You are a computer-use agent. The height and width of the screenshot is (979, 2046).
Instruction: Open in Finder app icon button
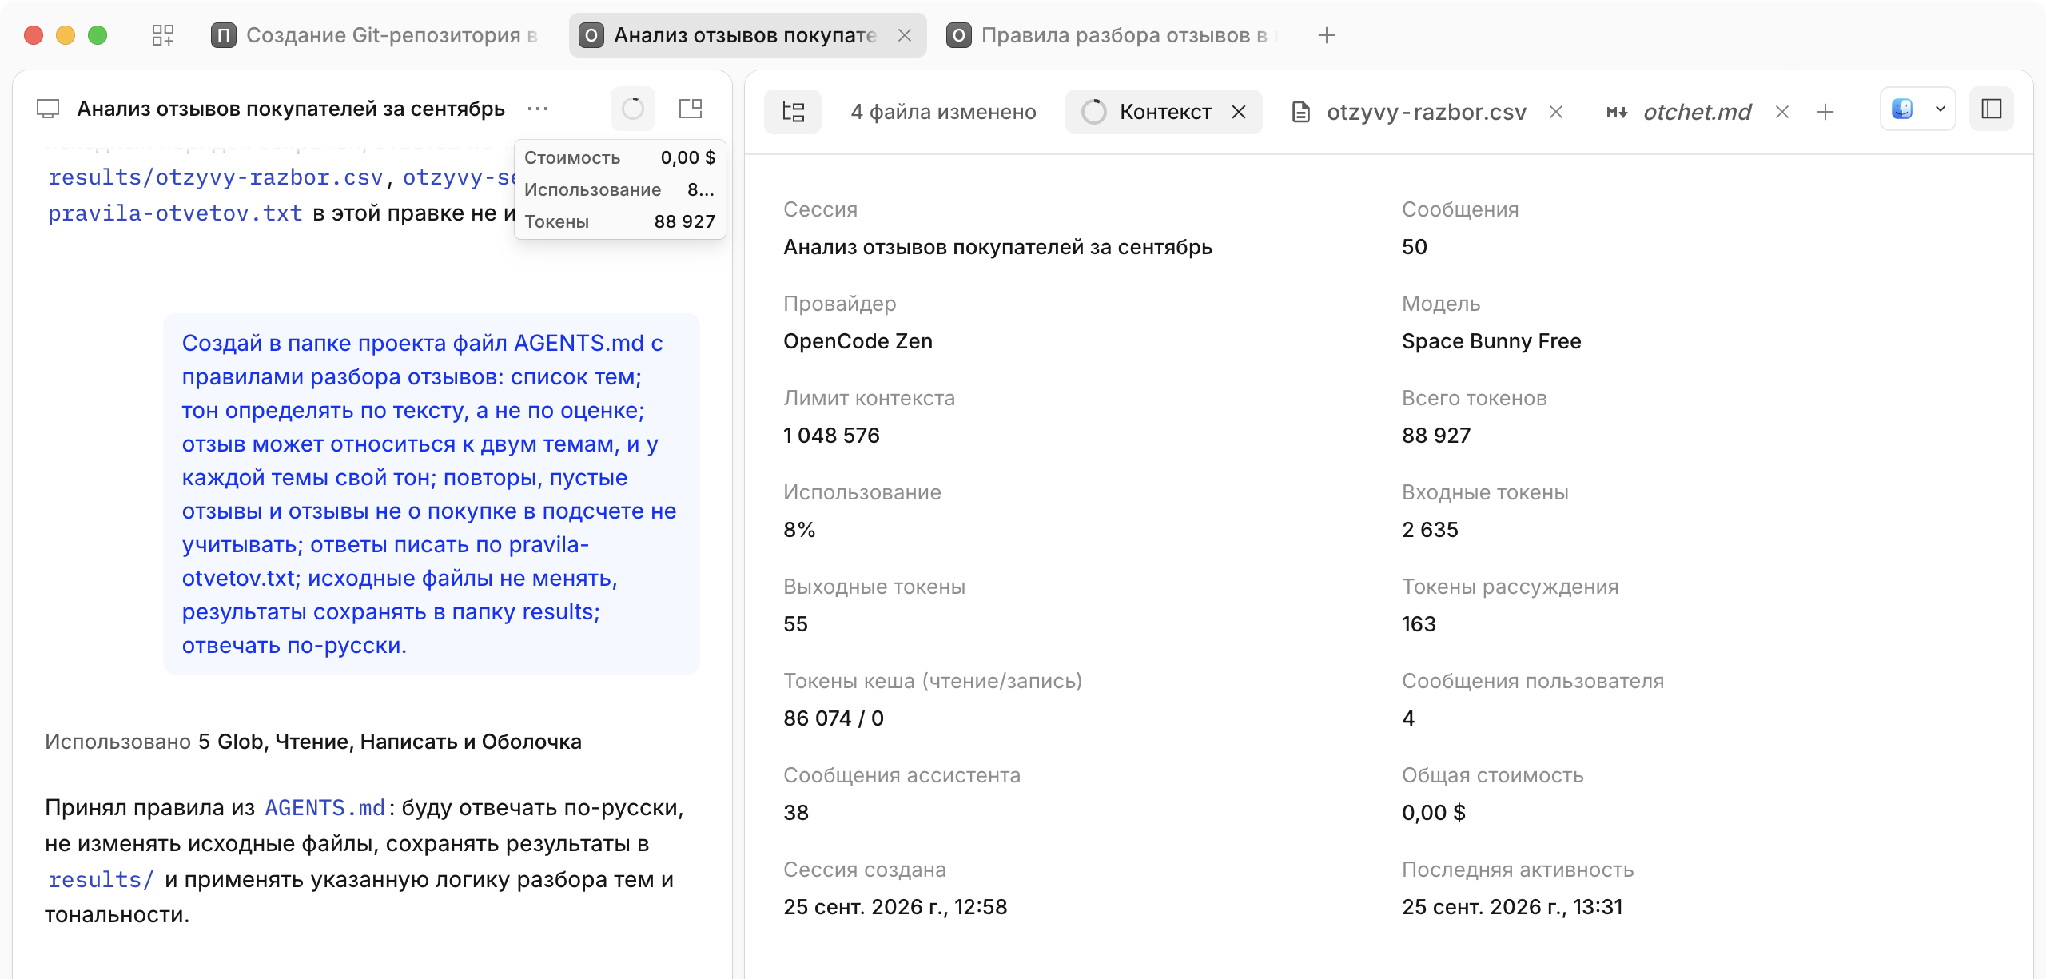[x=1903, y=109]
